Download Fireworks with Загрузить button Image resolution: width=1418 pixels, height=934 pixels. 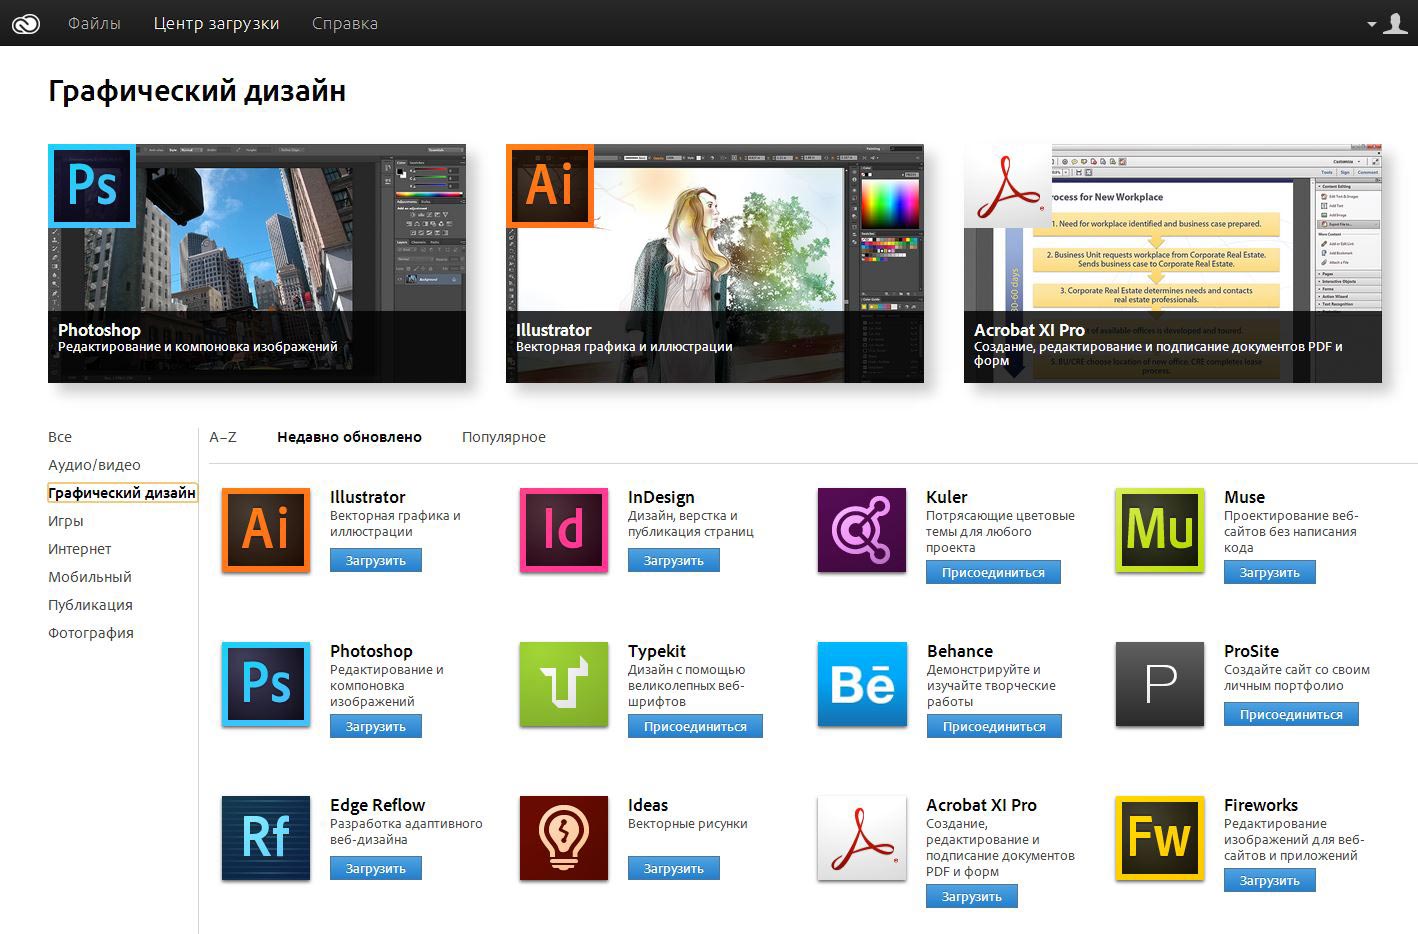(x=1270, y=881)
